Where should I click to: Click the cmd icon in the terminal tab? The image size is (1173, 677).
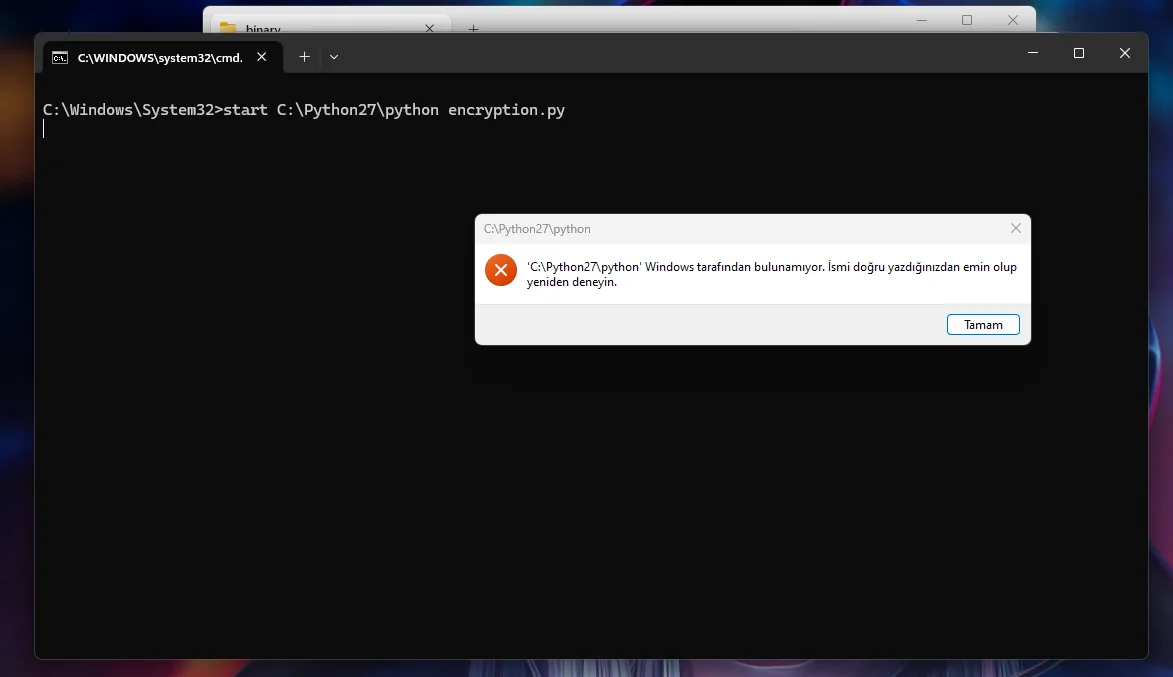(x=60, y=57)
